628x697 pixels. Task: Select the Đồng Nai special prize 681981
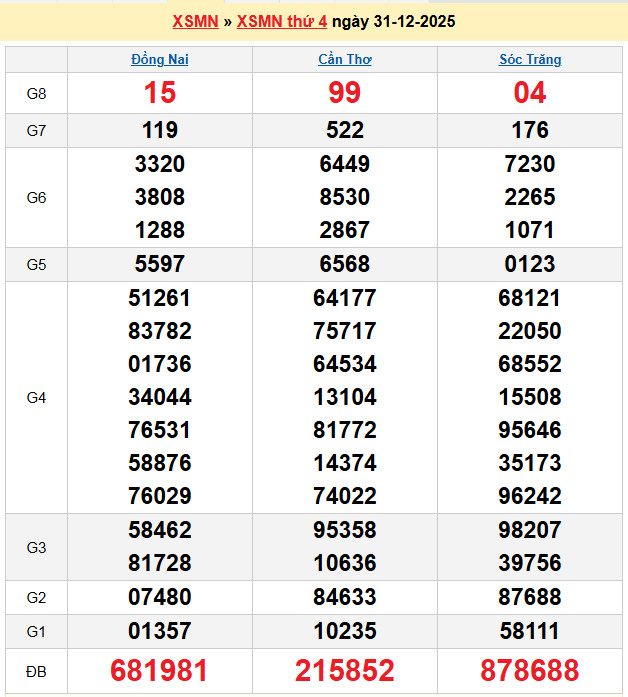[x=160, y=670]
